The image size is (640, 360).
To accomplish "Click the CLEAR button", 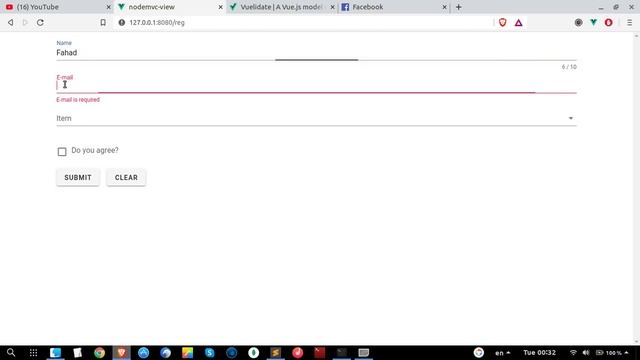I will [126, 178].
